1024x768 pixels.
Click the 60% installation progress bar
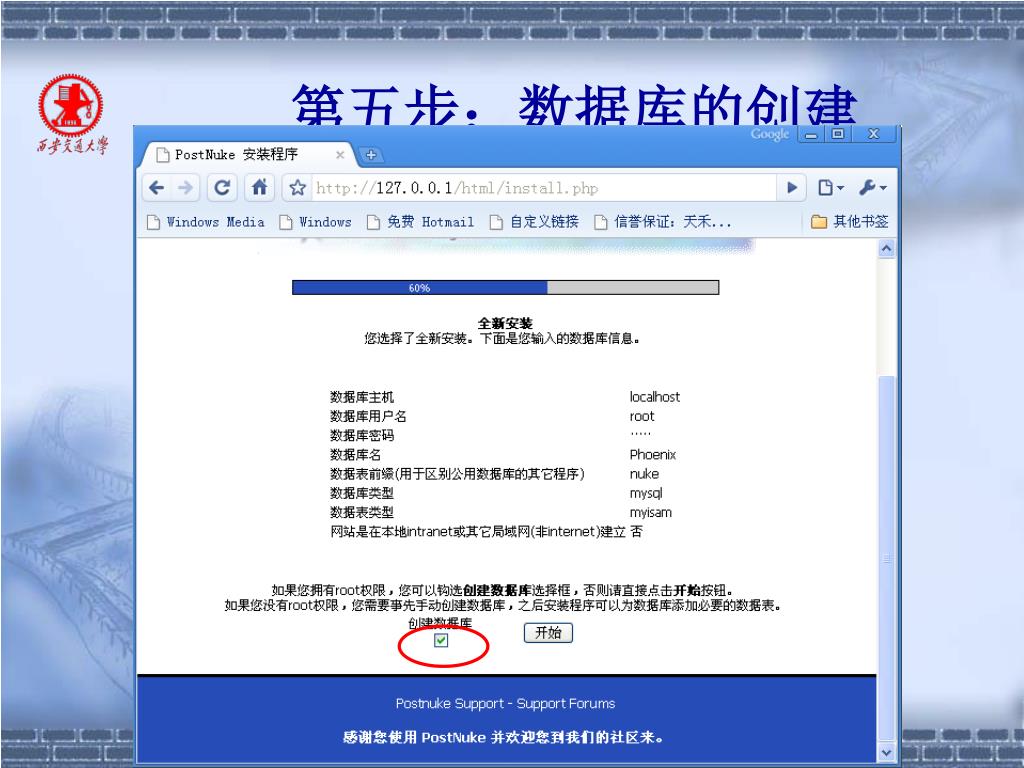(x=505, y=287)
